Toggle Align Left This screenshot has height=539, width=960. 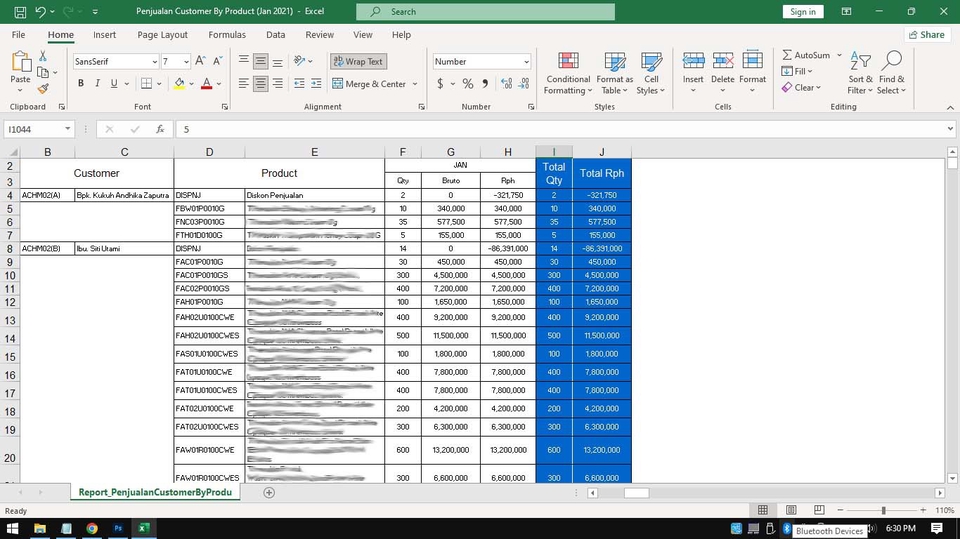tap(244, 83)
